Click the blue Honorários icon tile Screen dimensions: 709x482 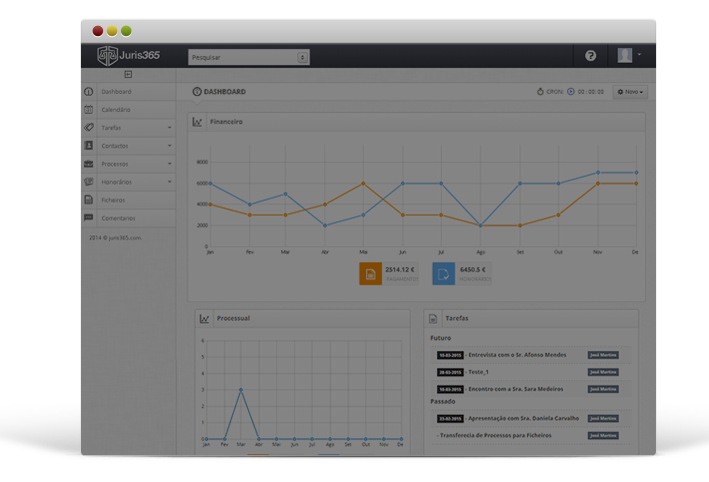(x=443, y=274)
